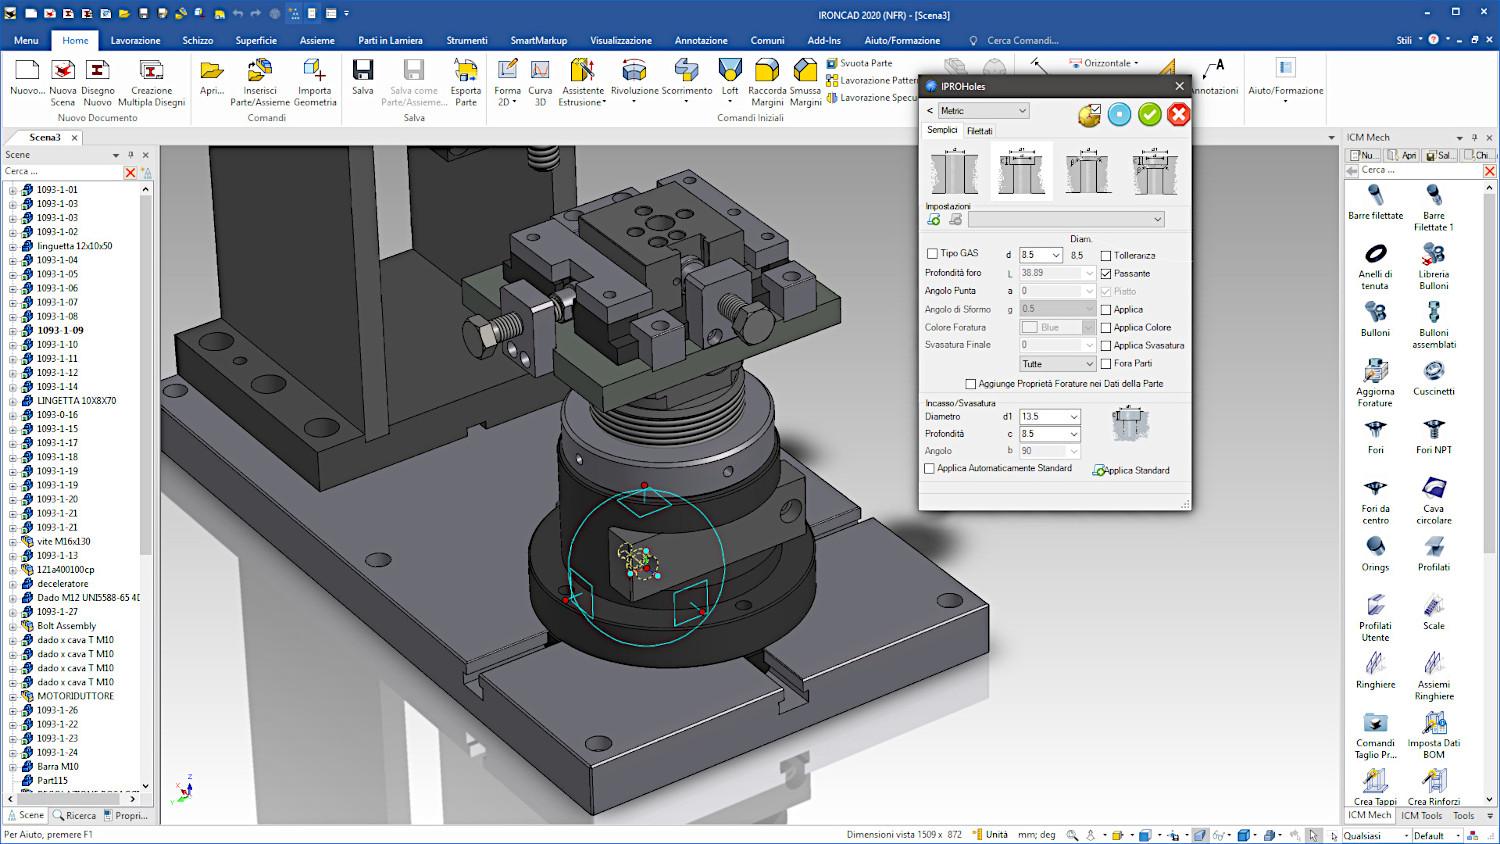Confirm hole with green checkmark icon

coord(1149,115)
